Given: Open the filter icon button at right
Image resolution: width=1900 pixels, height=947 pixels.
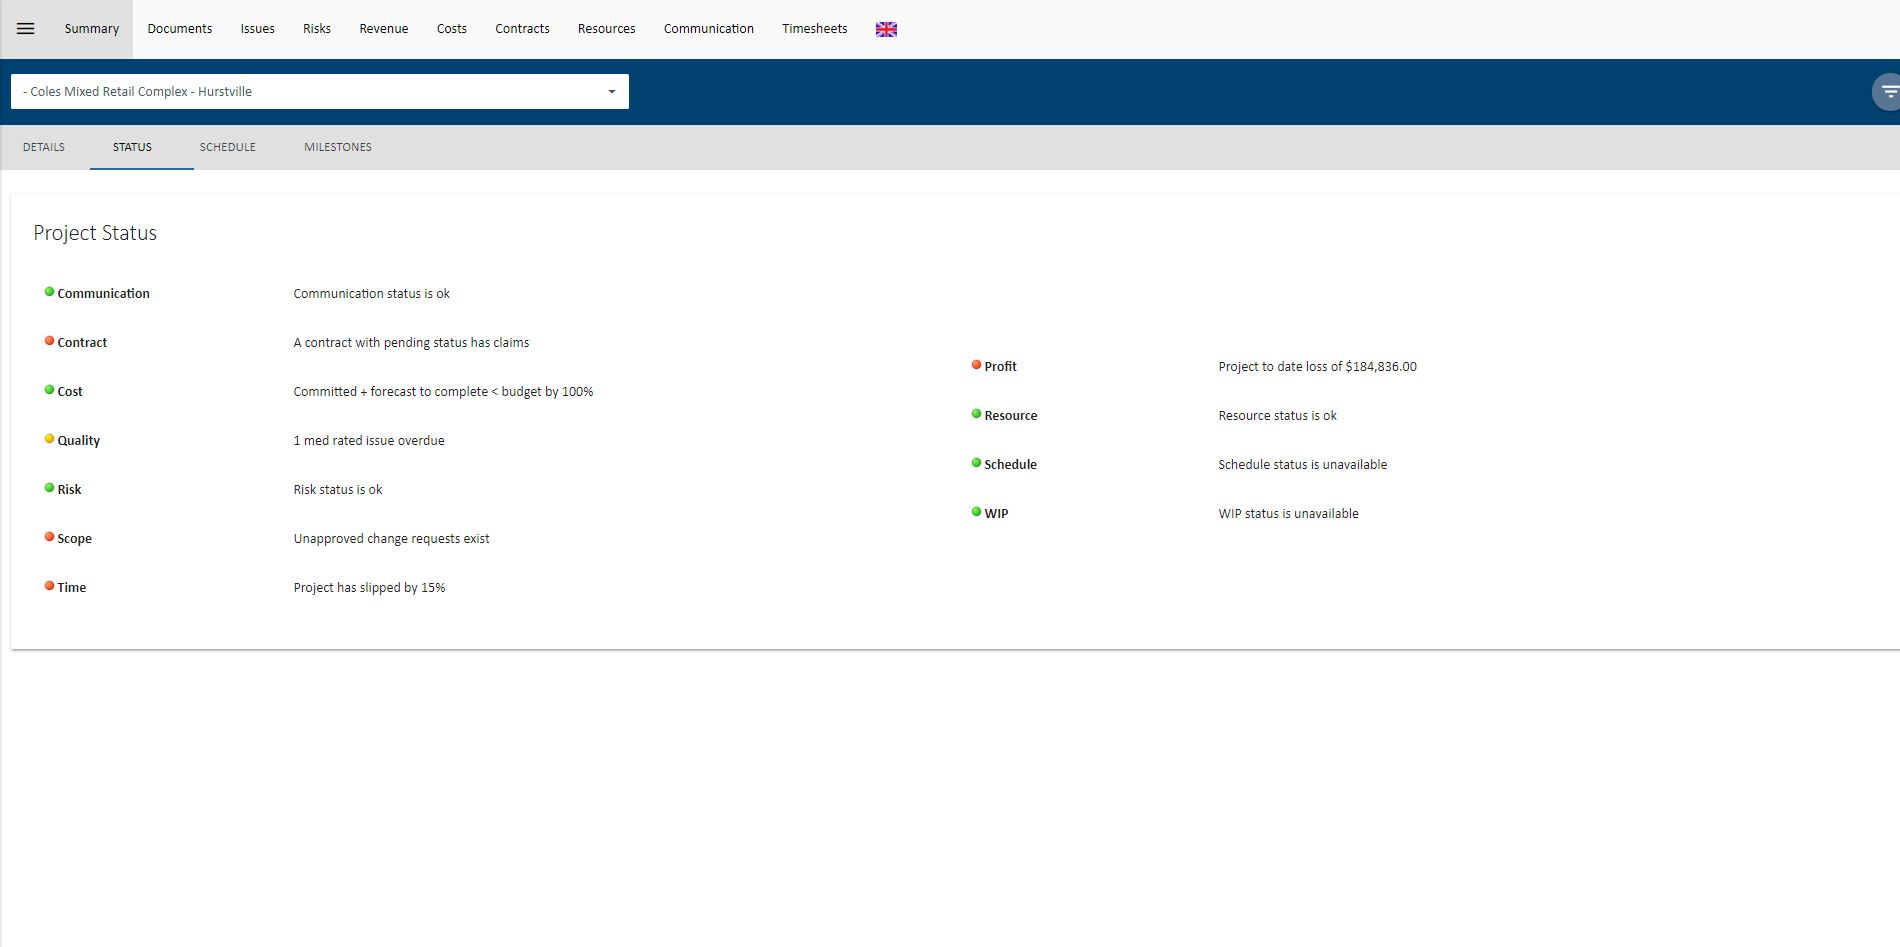Looking at the screenshot, I should point(1888,92).
